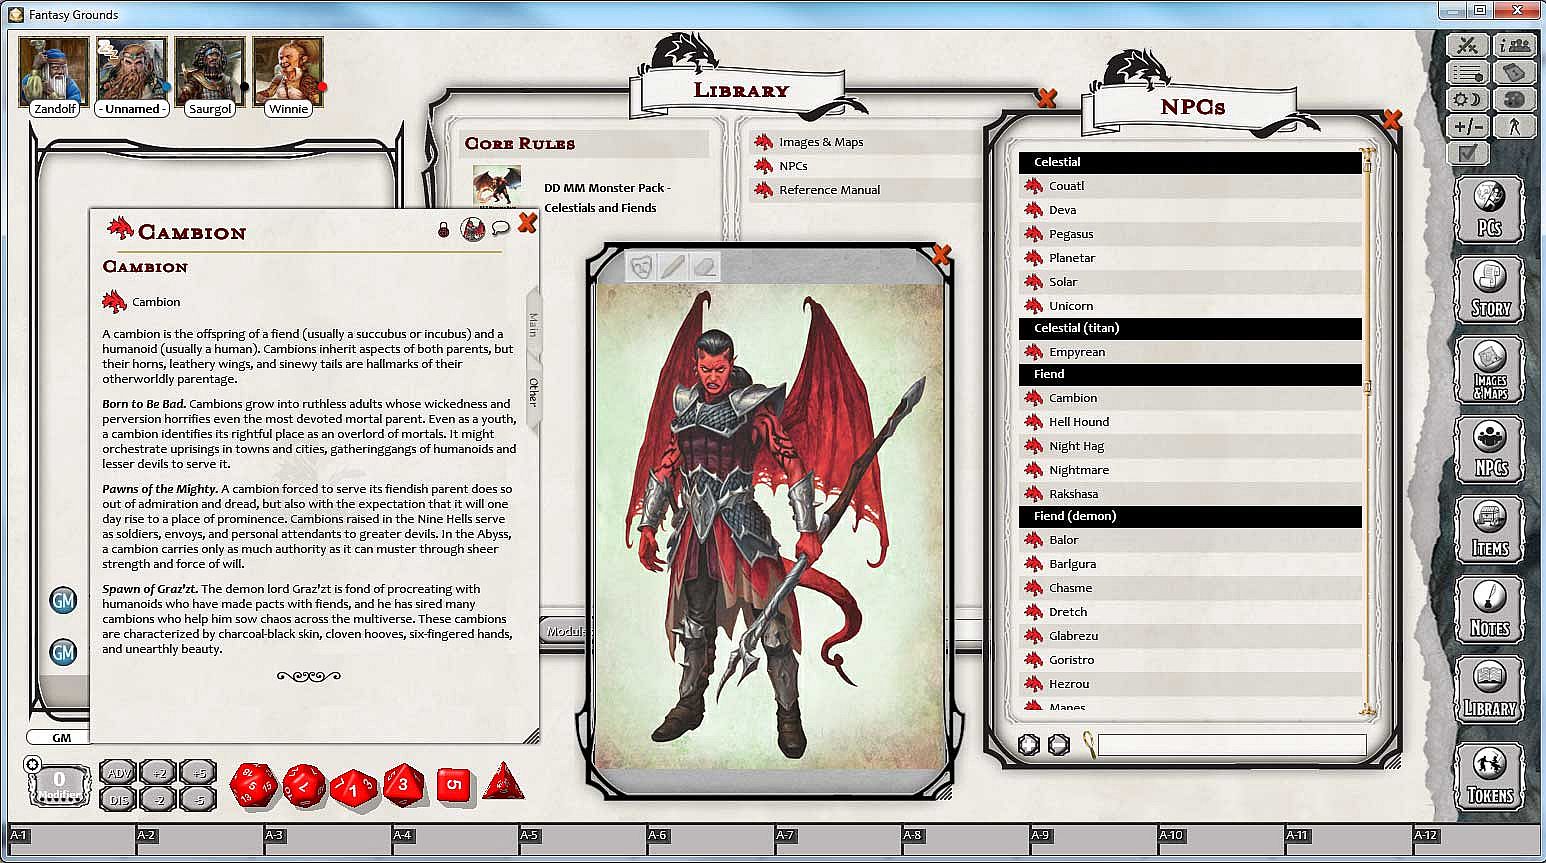Open the effects plus/minus icon
1546x863 pixels.
pyautogui.click(x=1468, y=127)
